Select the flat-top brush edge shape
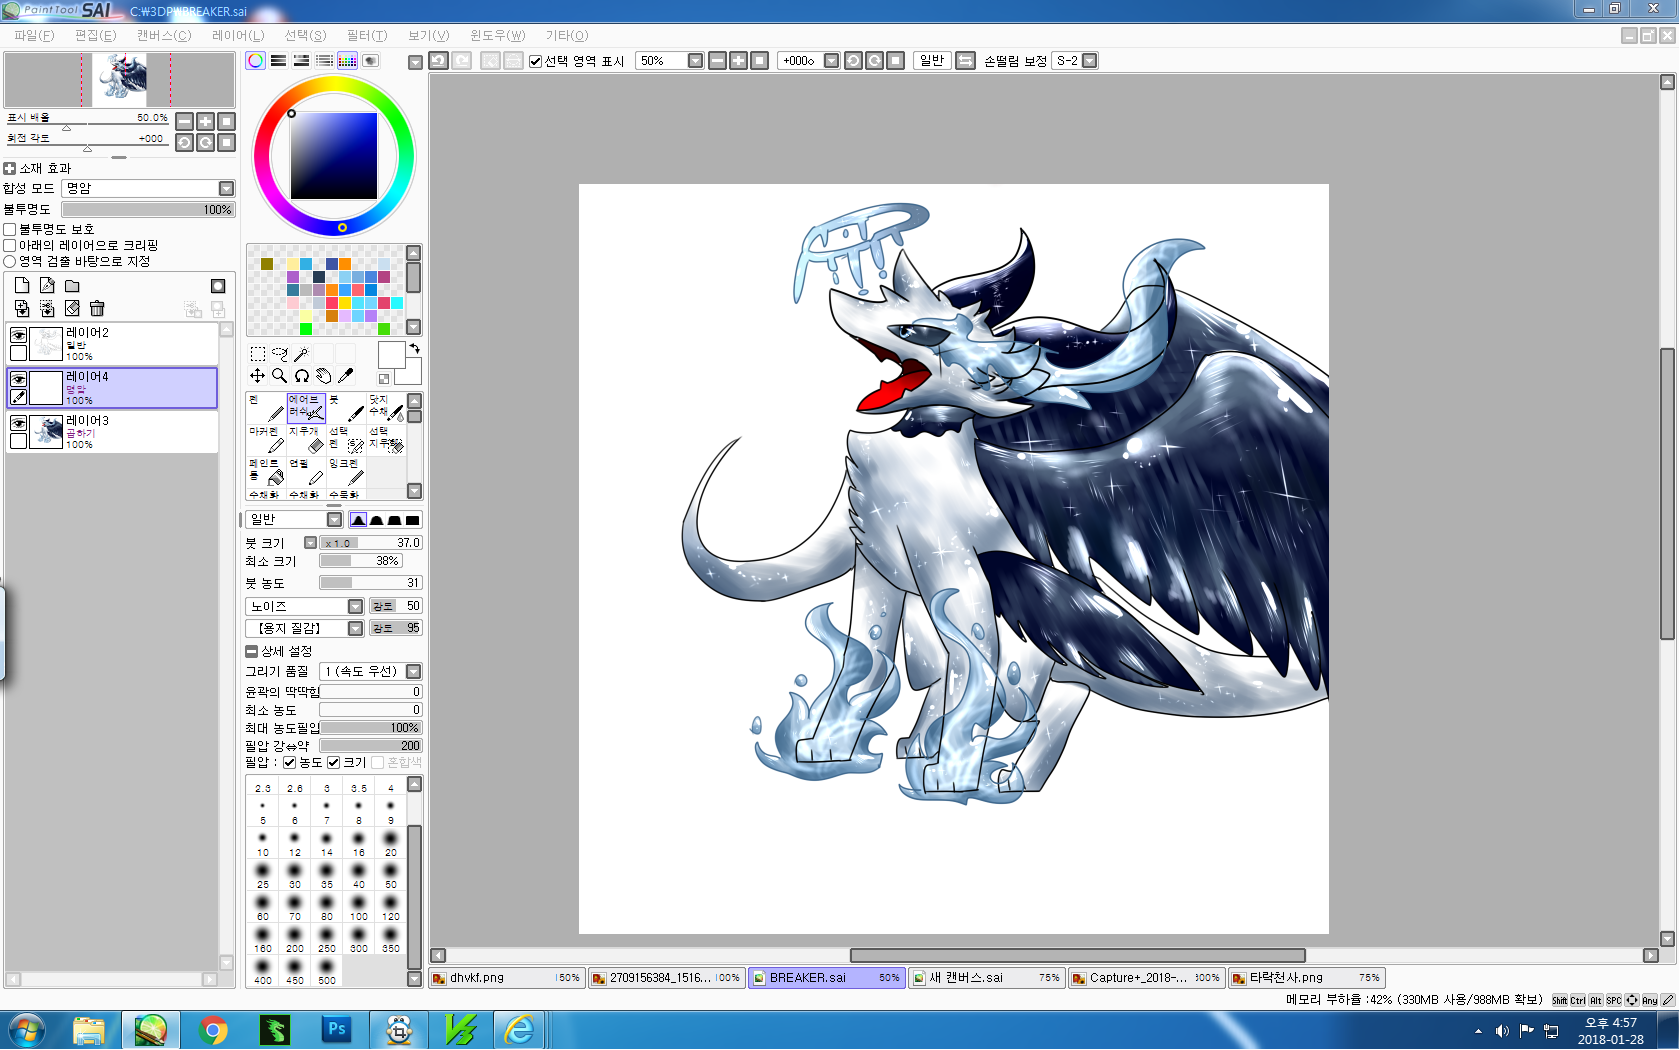1680x1050 pixels. [412, 520]
